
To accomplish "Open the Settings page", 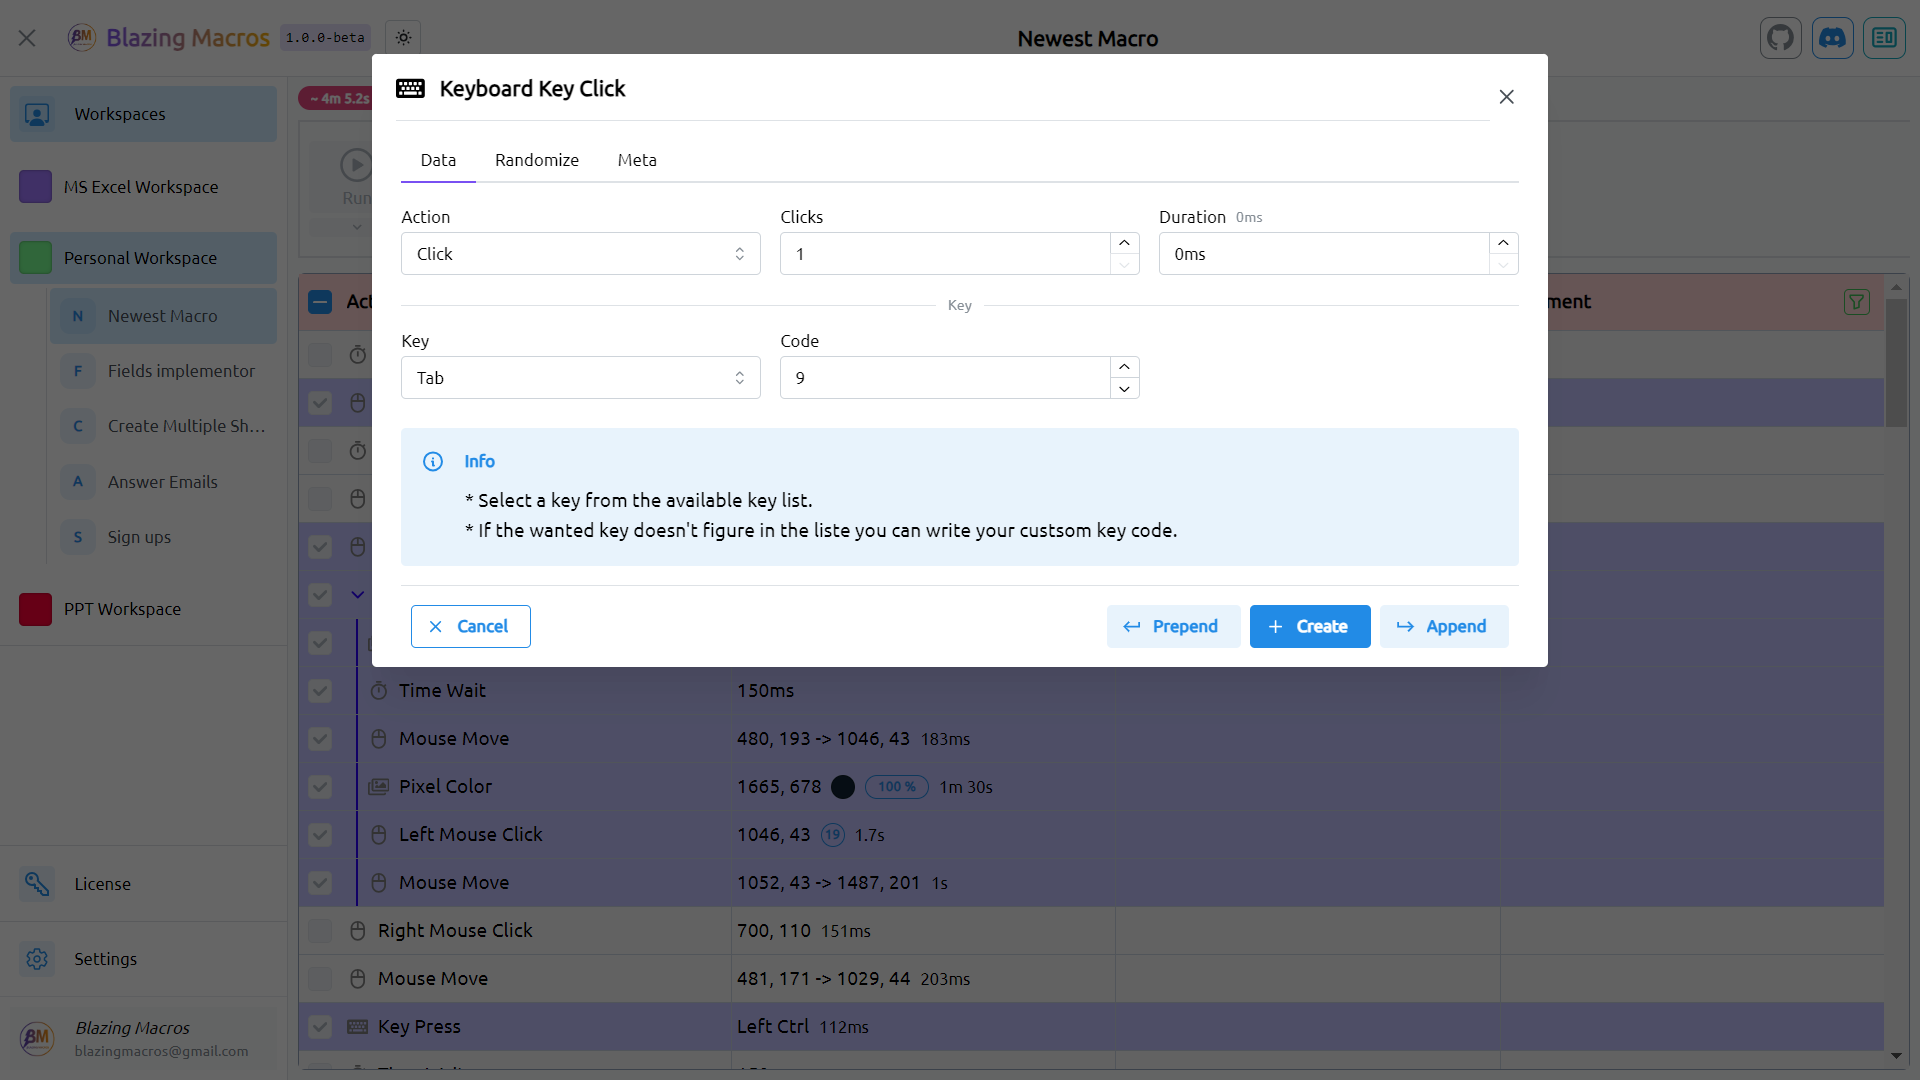I will point(144,959).
